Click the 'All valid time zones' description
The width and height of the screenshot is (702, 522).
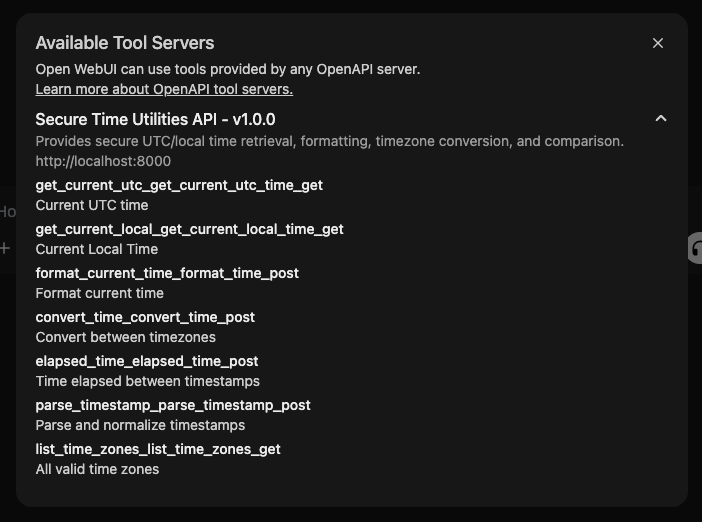[x=97, y=469]
